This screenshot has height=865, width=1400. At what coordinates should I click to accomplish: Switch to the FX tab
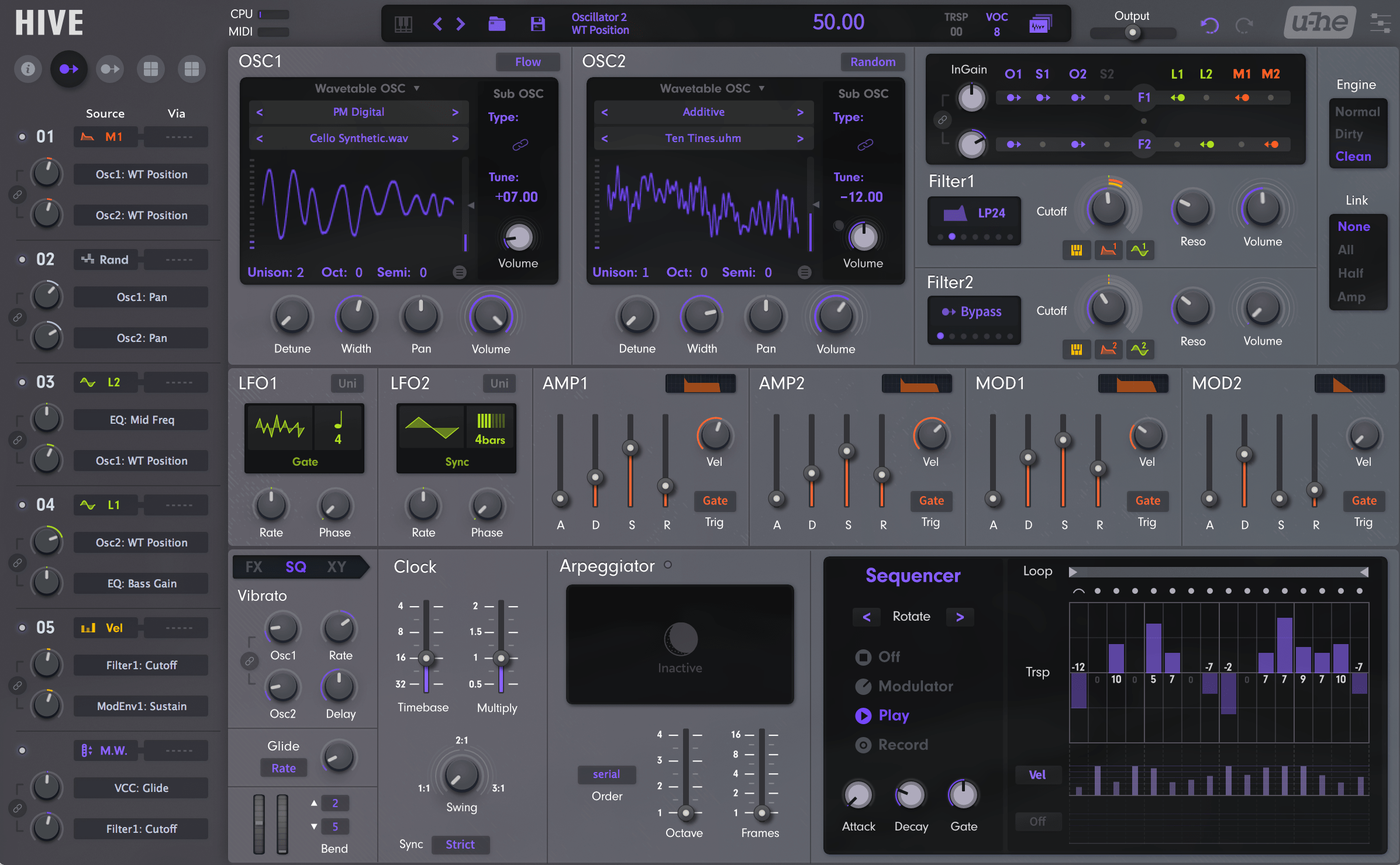click(x=254, y=567)
